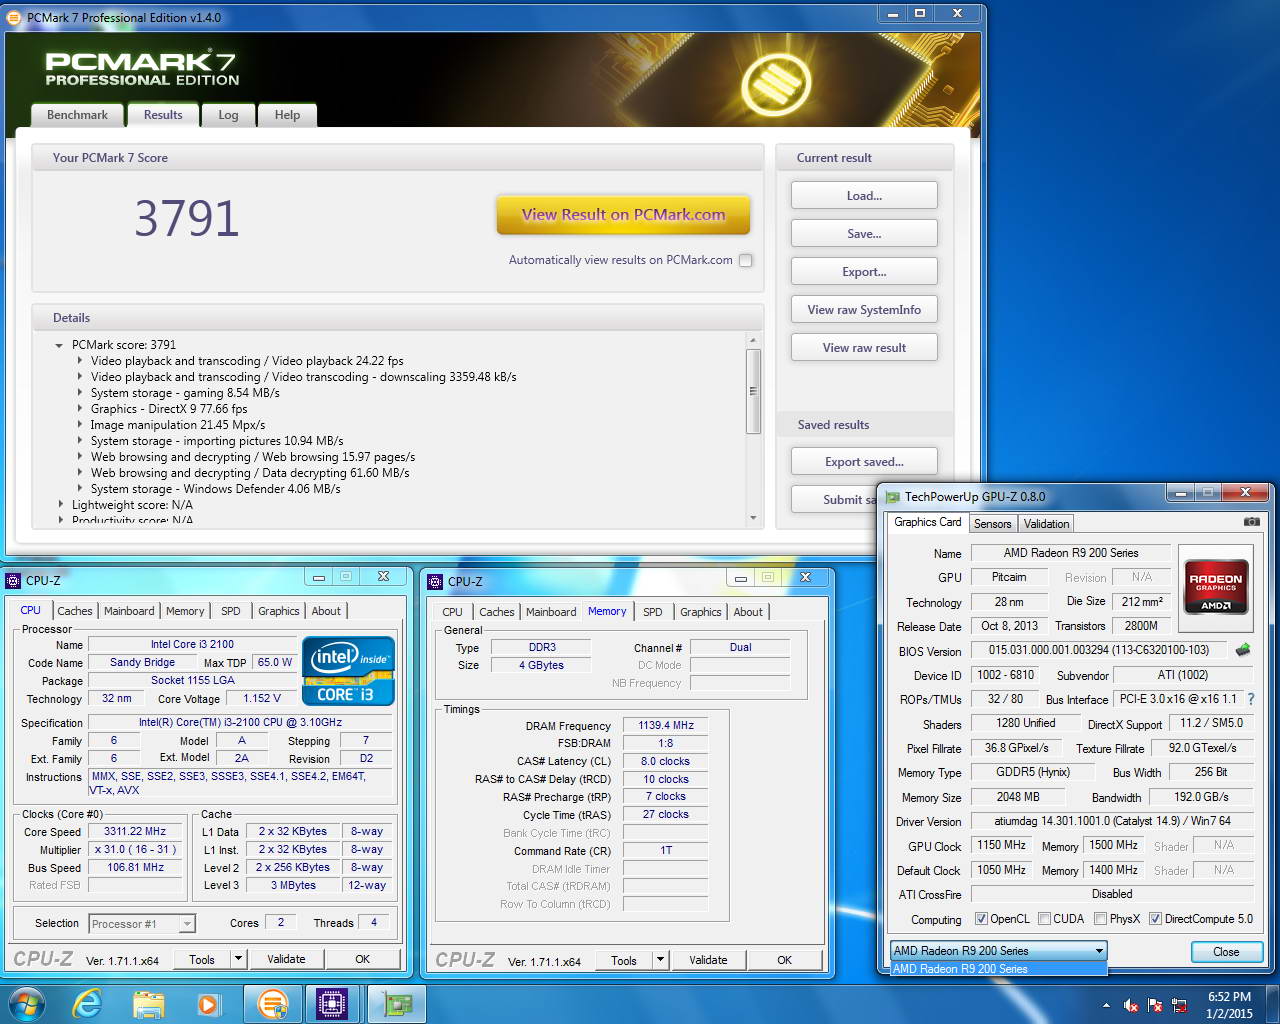Screen dimensions: 1280x1024
Task: Collapse the PCMark score tree node
Action: coord(59,345)
